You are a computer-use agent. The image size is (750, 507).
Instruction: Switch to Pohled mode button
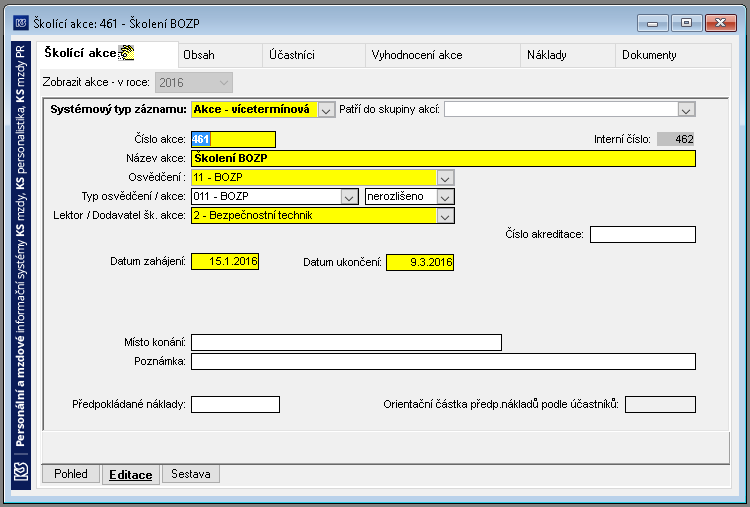[71, 474]
